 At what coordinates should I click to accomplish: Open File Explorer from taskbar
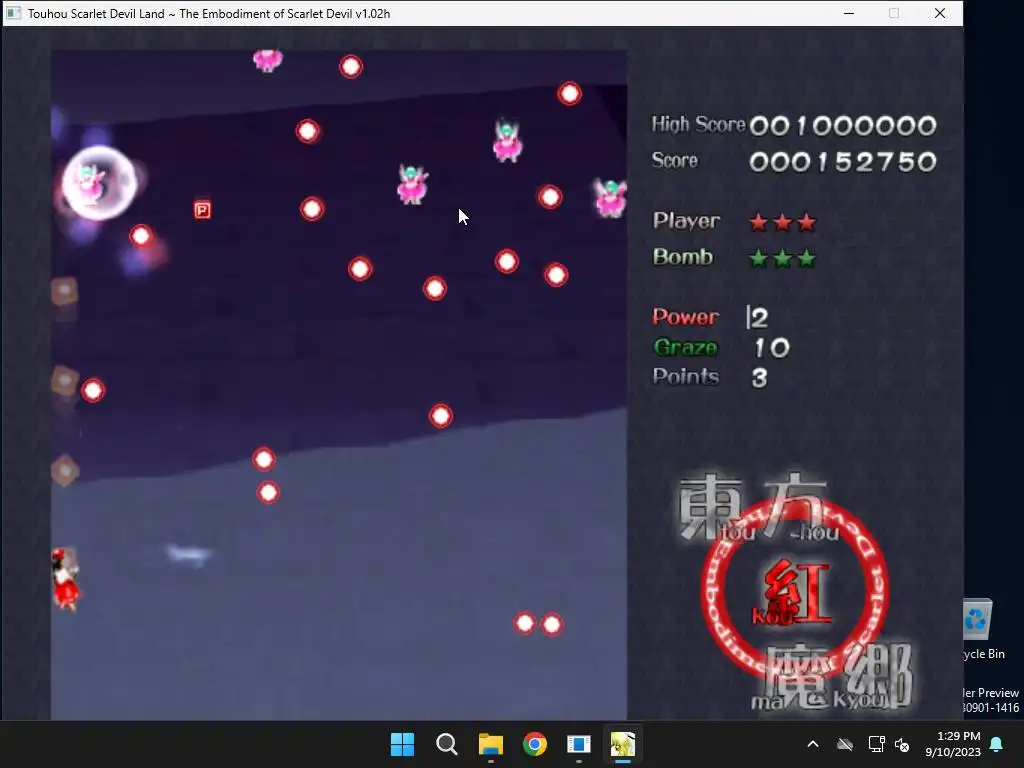click(490, 744)
